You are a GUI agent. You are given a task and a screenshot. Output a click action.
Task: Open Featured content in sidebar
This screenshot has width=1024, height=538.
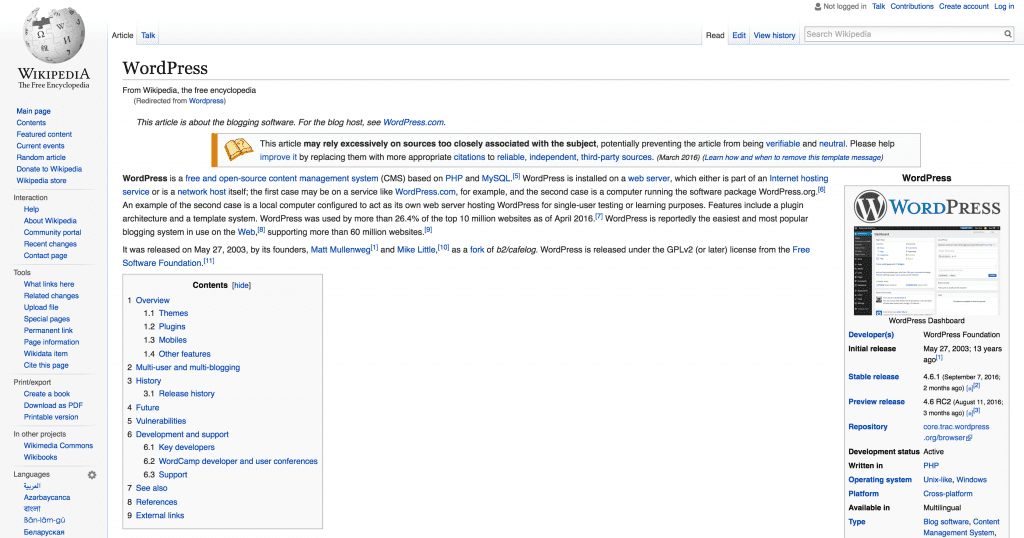(x=44, y=134)
